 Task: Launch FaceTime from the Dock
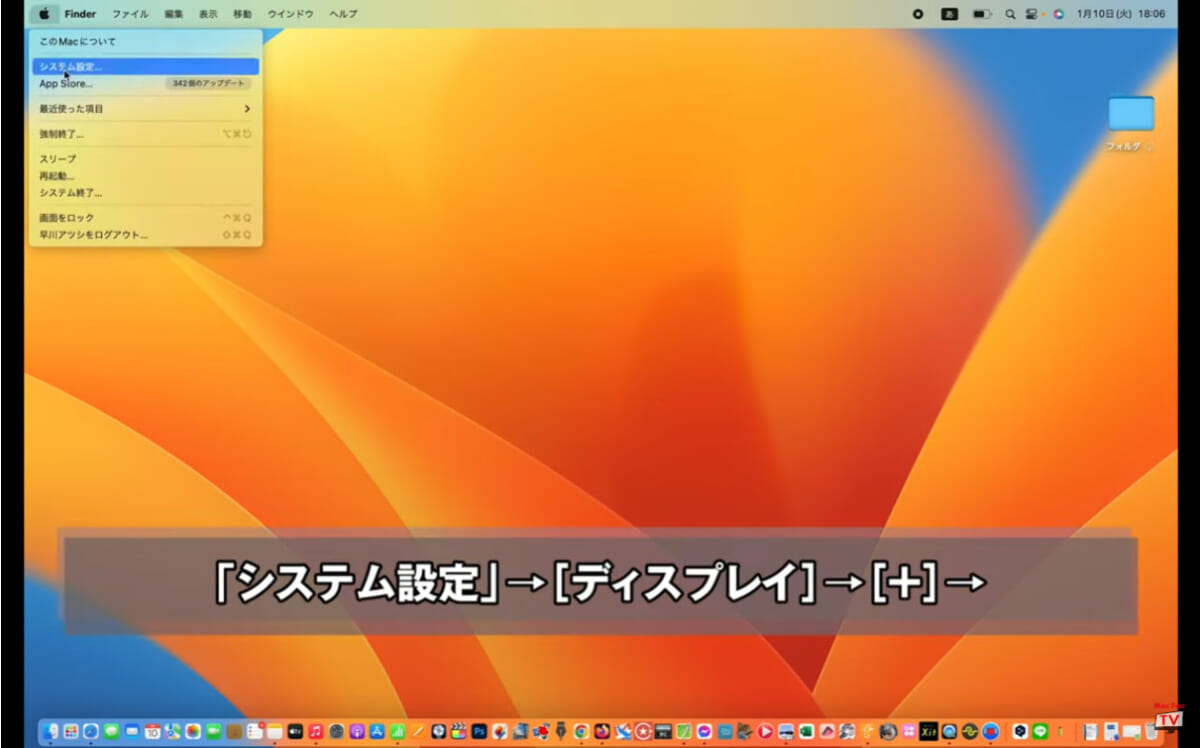(x=213, y=731)
